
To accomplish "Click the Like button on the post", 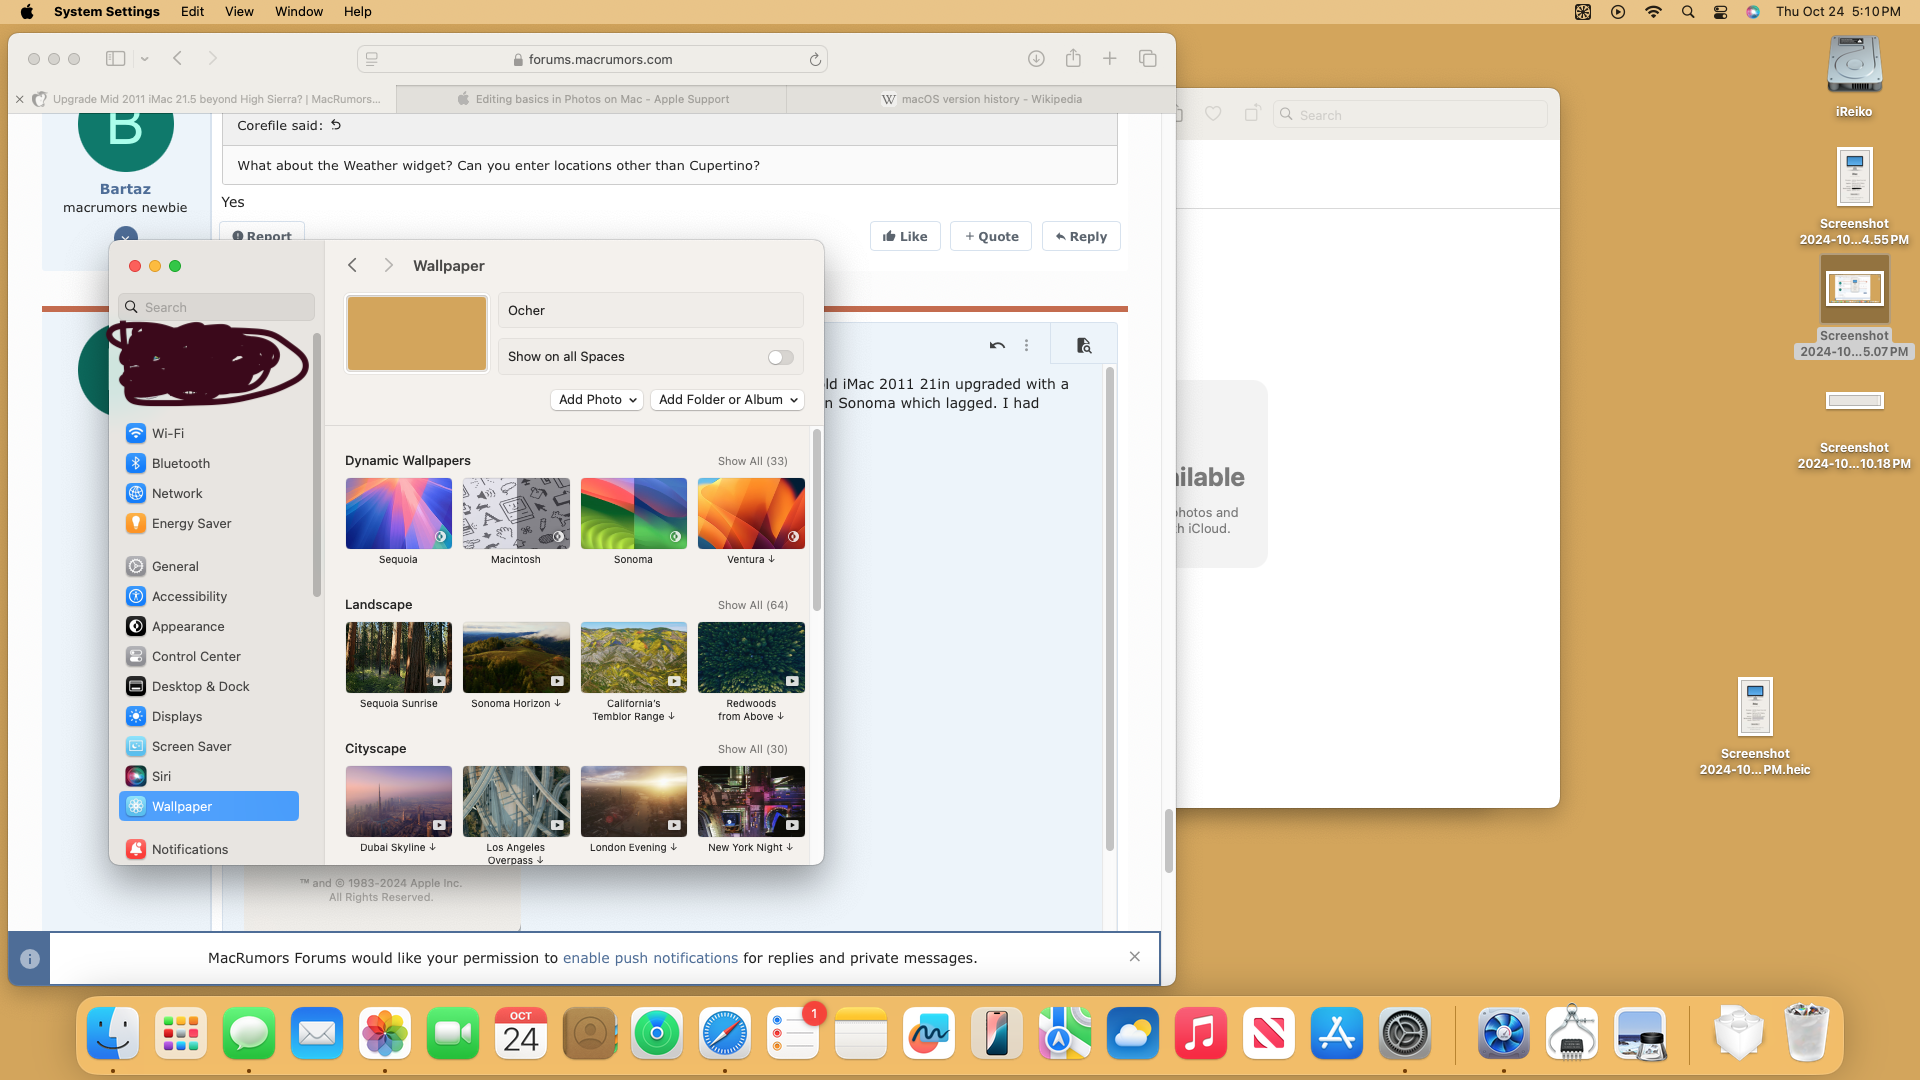I will pos(905,236).
